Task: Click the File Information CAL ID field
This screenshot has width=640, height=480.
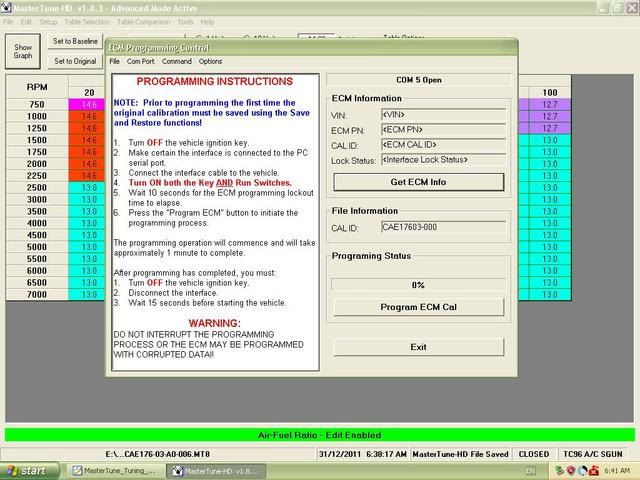Action: click(443, 227)
